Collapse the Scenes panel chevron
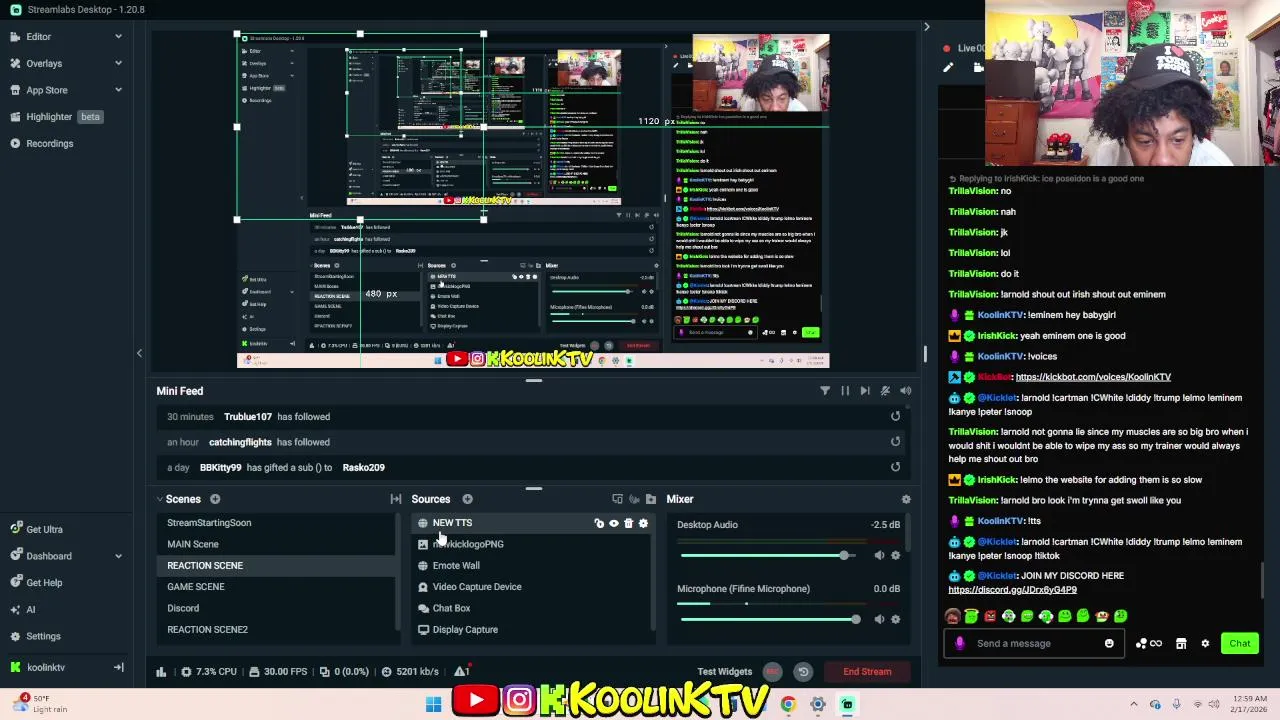Screen dimensions: 1280x720 coord(159,499)
